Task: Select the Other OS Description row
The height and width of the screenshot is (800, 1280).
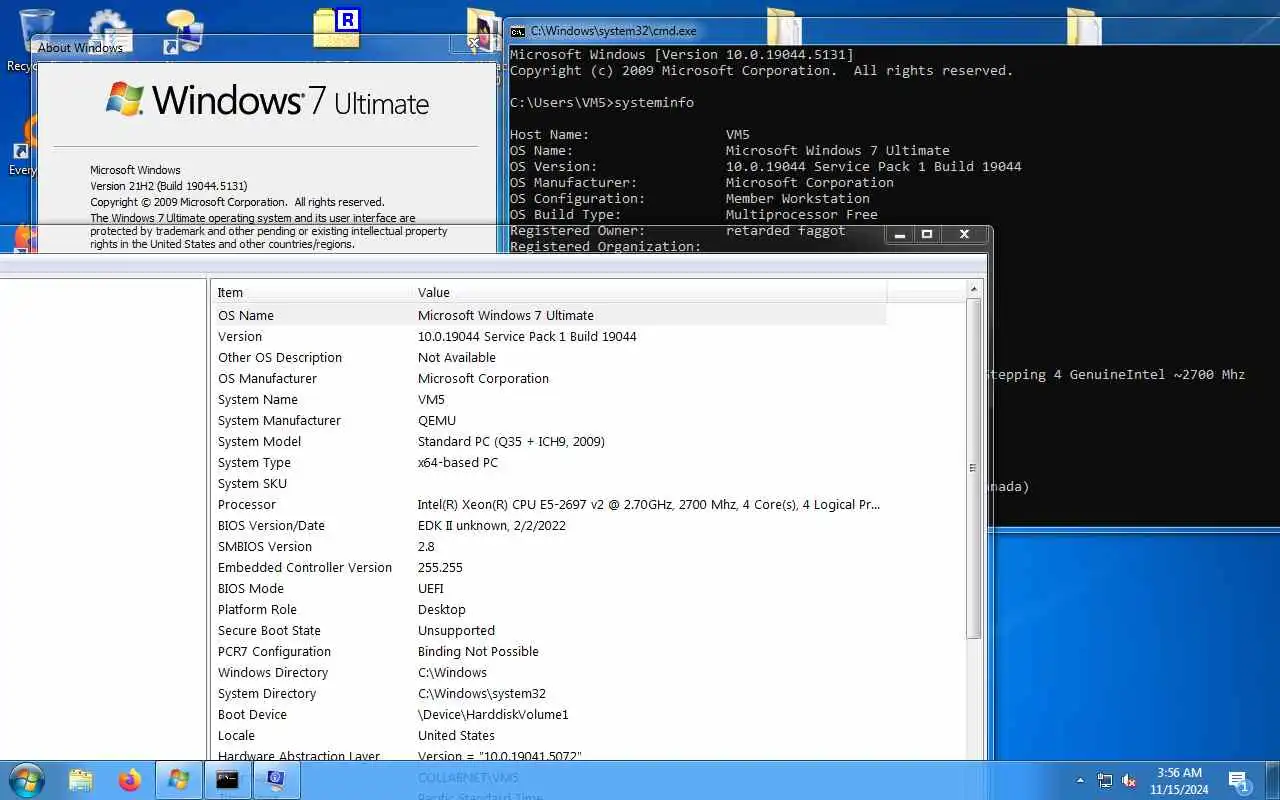Action: click(549, 357)
